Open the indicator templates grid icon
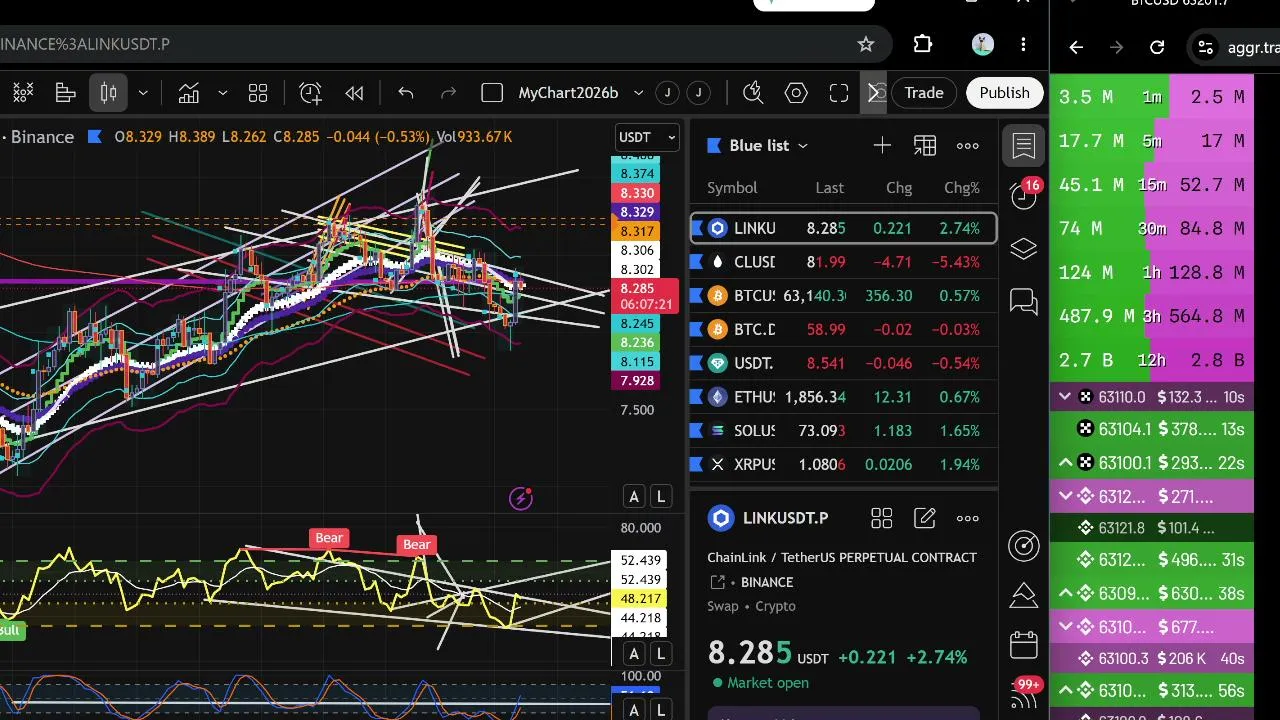 (258, 93)
